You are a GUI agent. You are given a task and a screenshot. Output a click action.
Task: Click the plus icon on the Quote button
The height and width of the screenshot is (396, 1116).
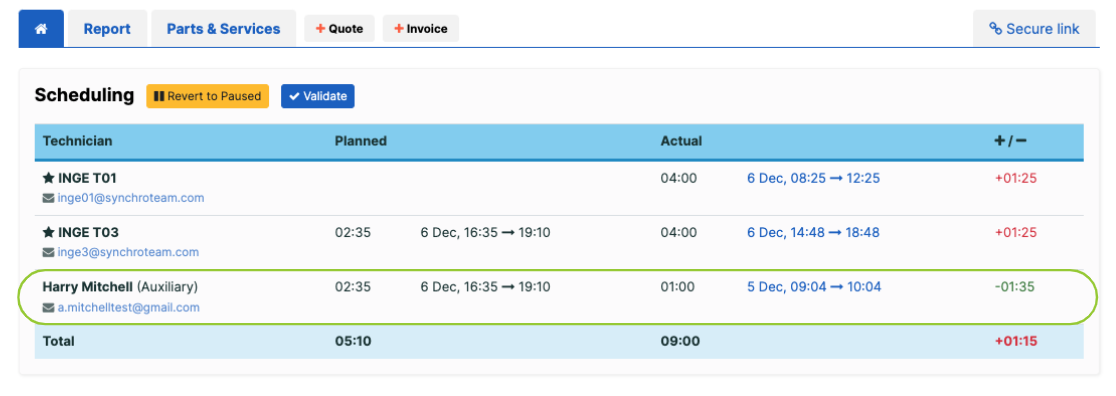coord(320,28)
